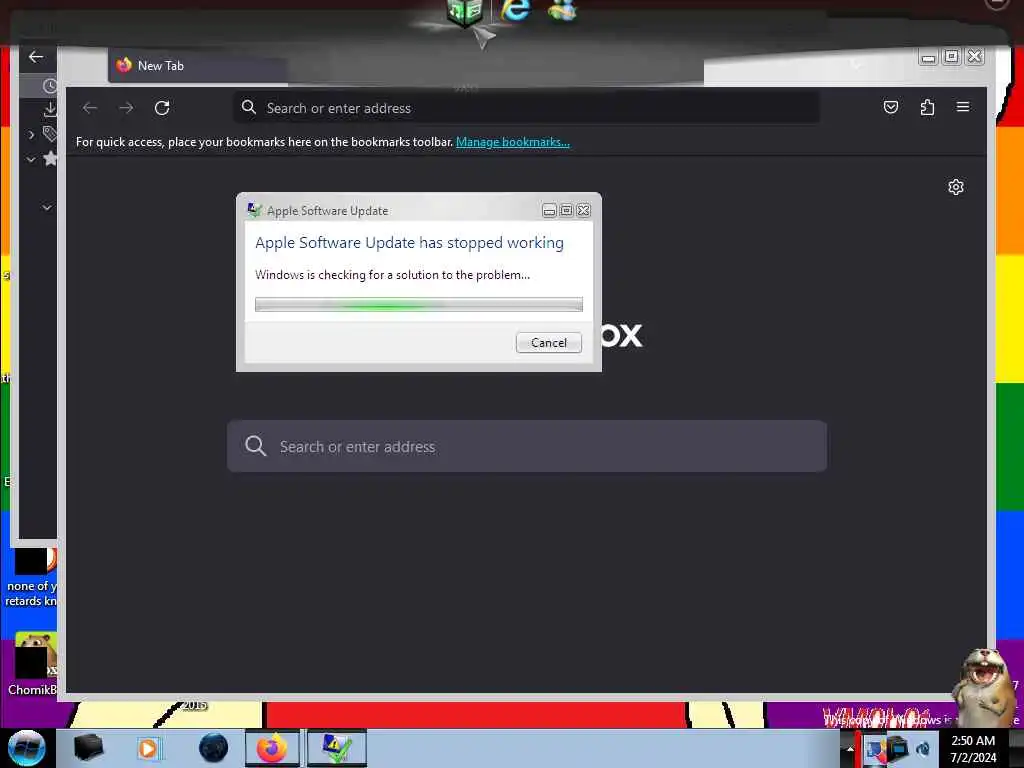
Task: Open Firefox Extensions puzzle icon
Action: (x=927, y=107)
